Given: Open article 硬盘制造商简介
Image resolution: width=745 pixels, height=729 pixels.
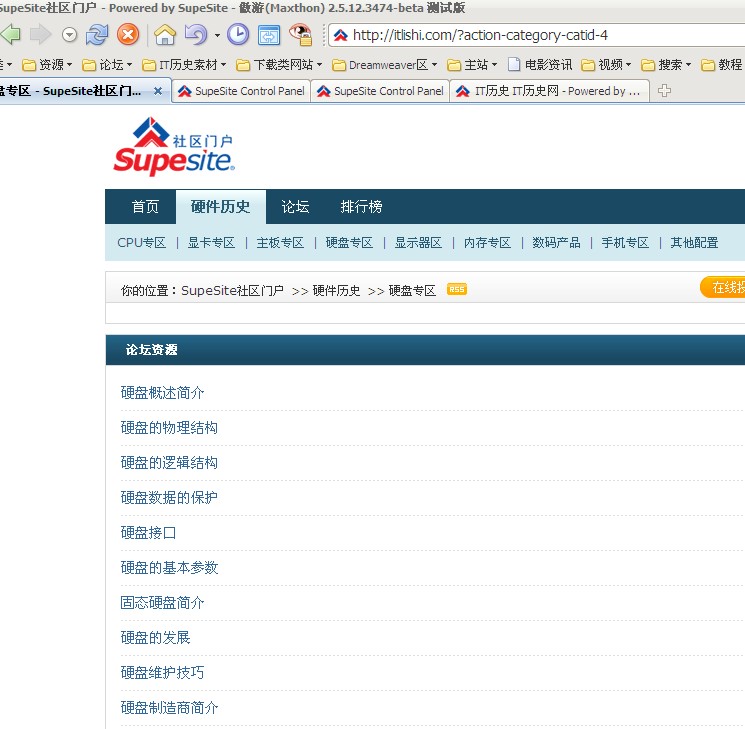Looking at the screenshot, I should (x=169, y=708).
